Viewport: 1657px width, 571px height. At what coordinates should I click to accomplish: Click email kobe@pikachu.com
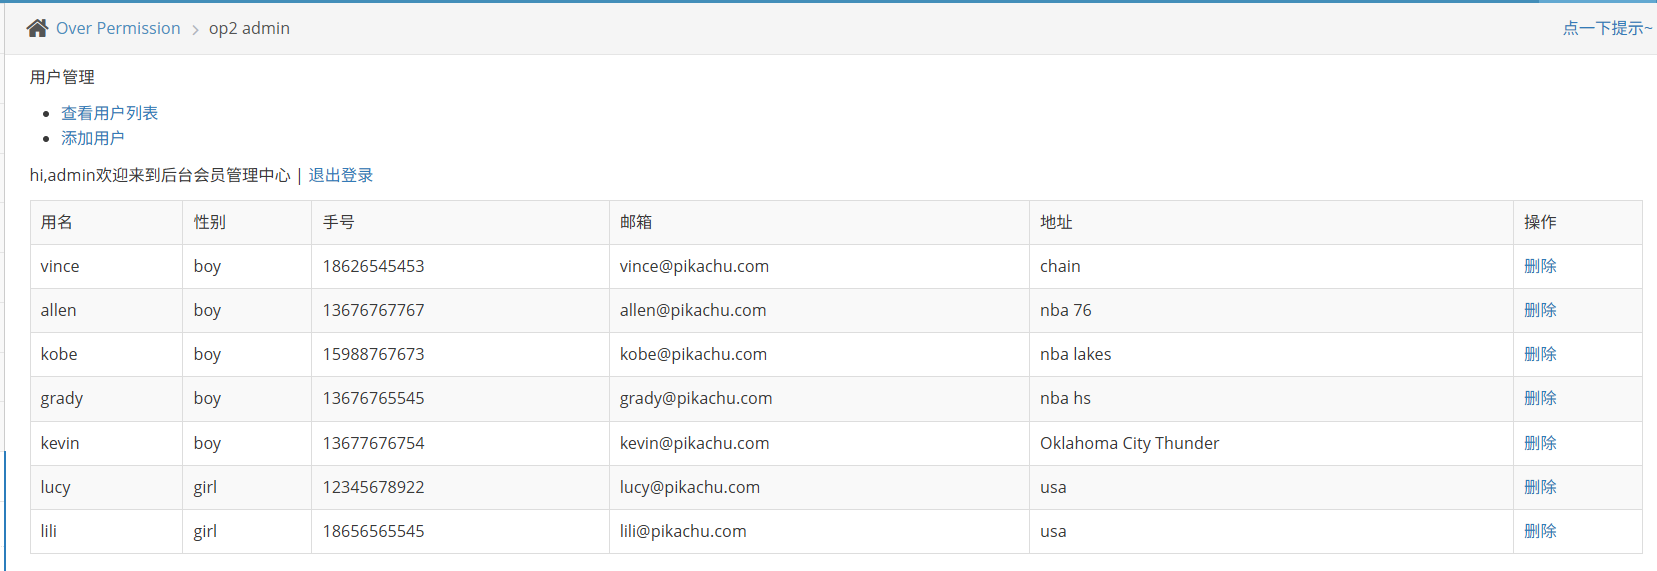point(693,354)
